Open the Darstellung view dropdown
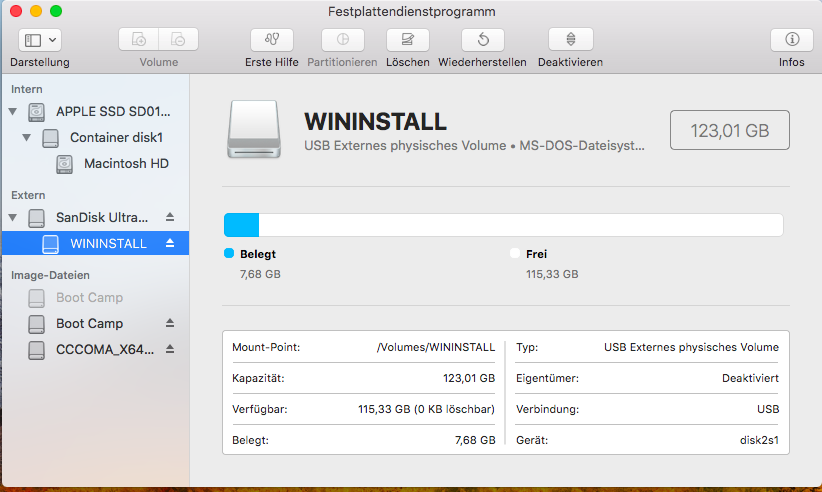822x492 pixels. 40,40
